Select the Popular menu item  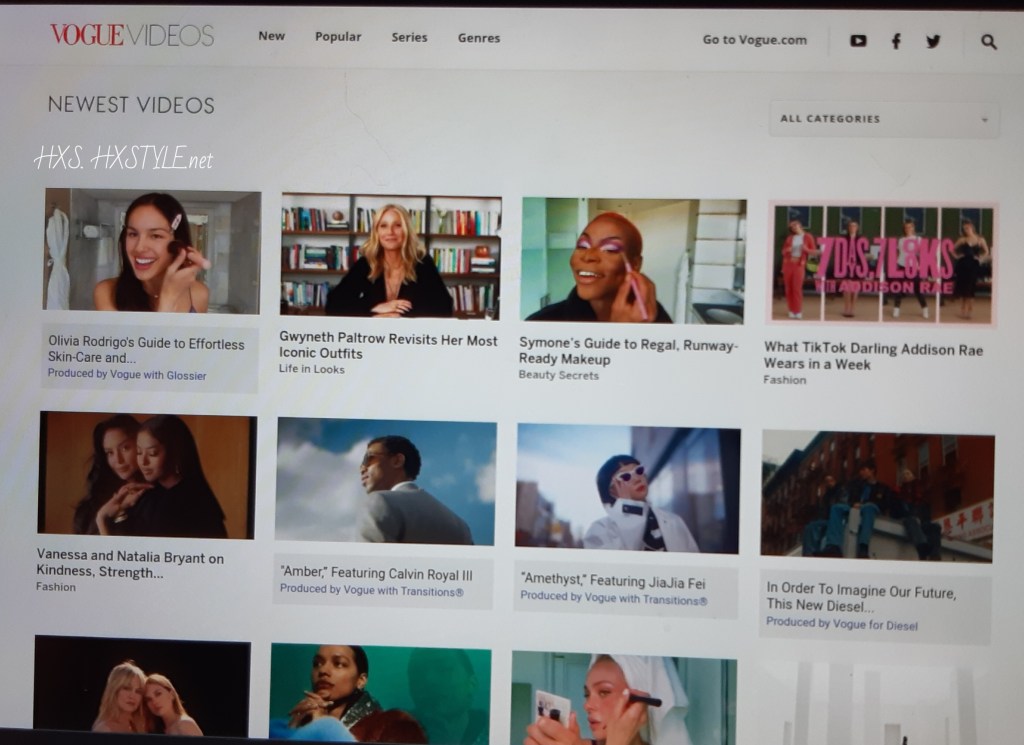(x=338, y=37)
